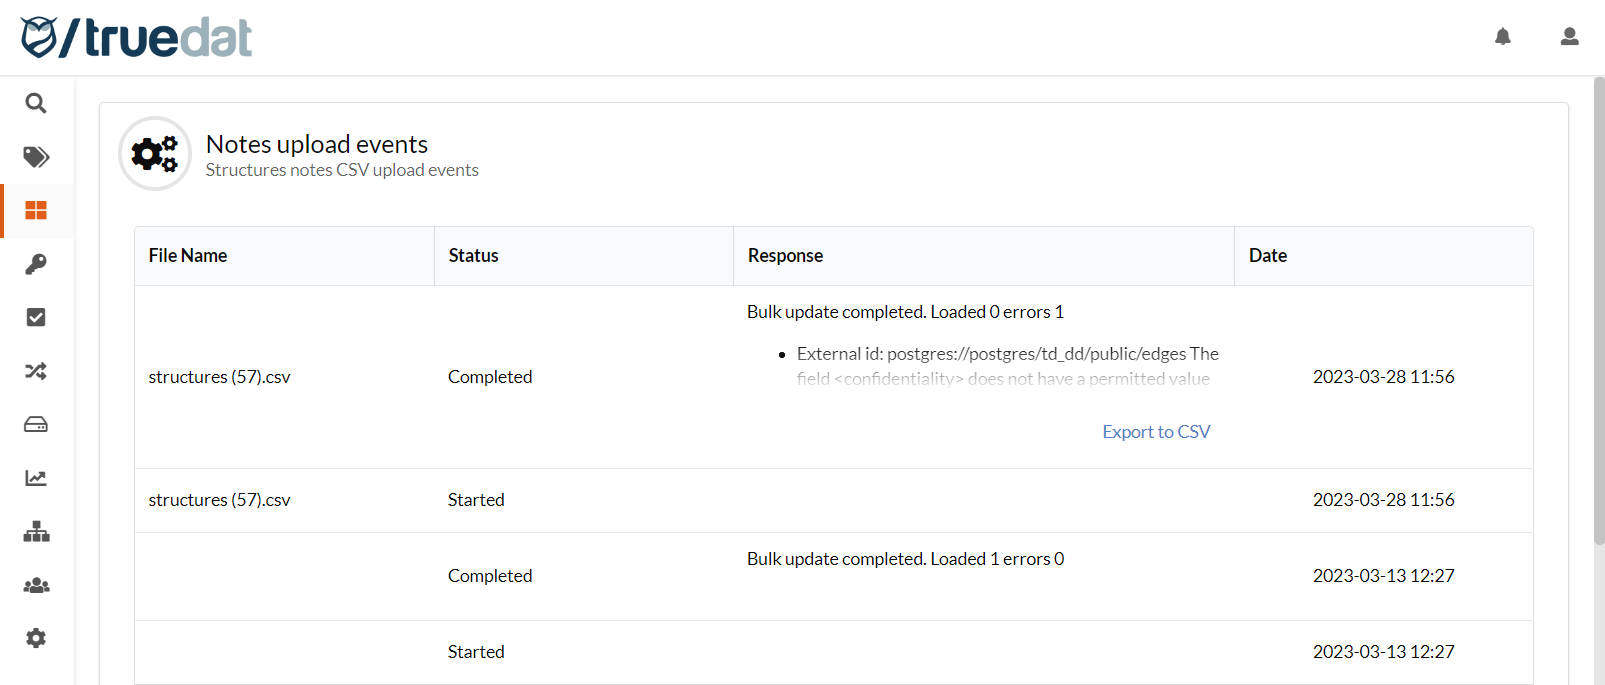Click the File Name column header
Image resolution: width=1605 pixels, height=685 pixels.
(x=187, y=255)
